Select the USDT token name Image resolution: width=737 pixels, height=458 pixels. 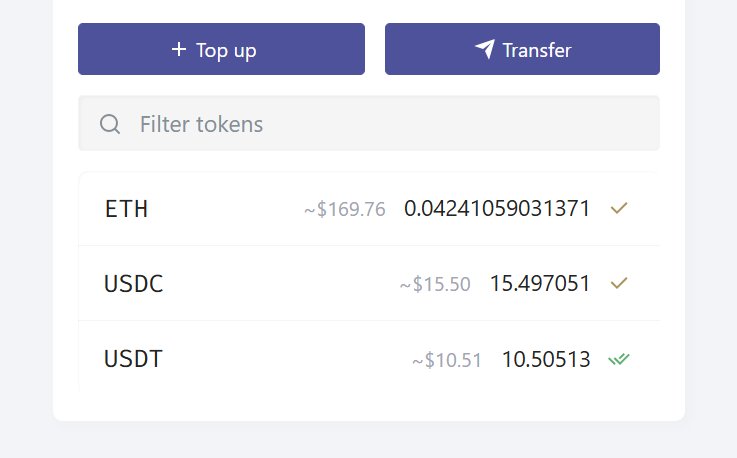pyautogui.click(x=133, y=359)
